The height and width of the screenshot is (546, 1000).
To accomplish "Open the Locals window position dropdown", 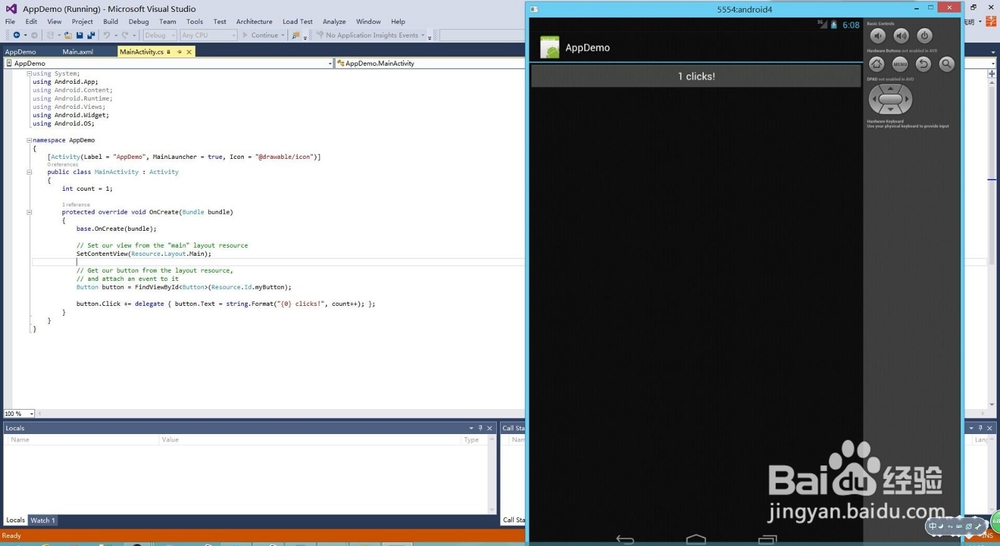I will click(x=471, y=428).
